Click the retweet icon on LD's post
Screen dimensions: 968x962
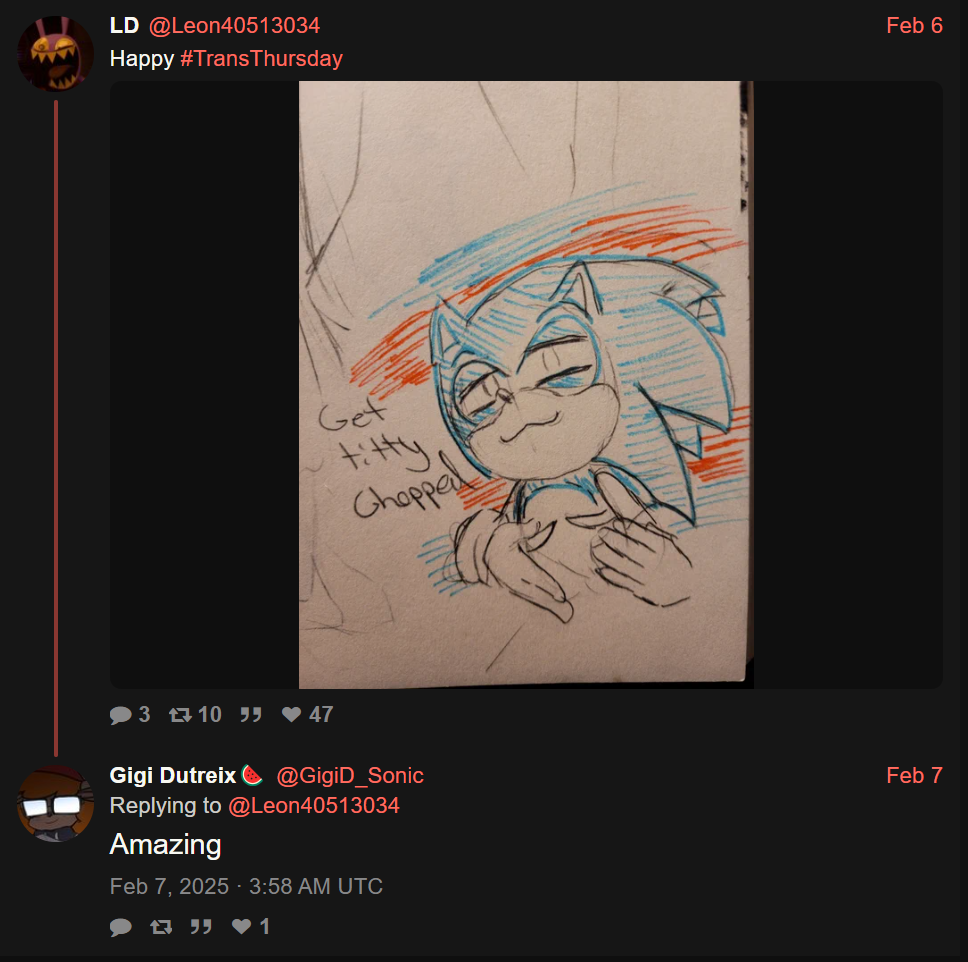coord(180,715)
